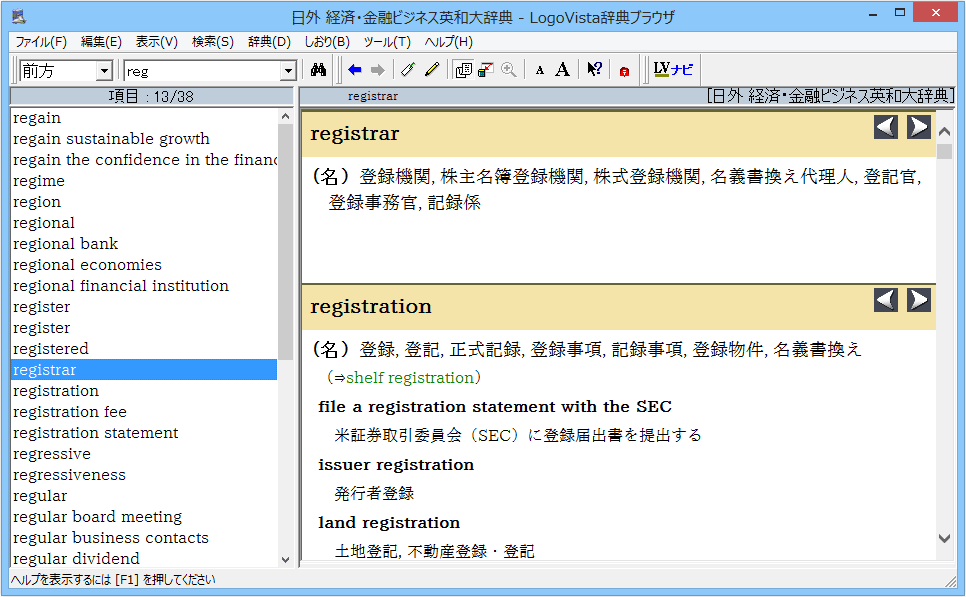Image resolution: width=966 pixels, height=597 pixels.
Task: Click the context help pointer icon
Action: coord(594,70)
